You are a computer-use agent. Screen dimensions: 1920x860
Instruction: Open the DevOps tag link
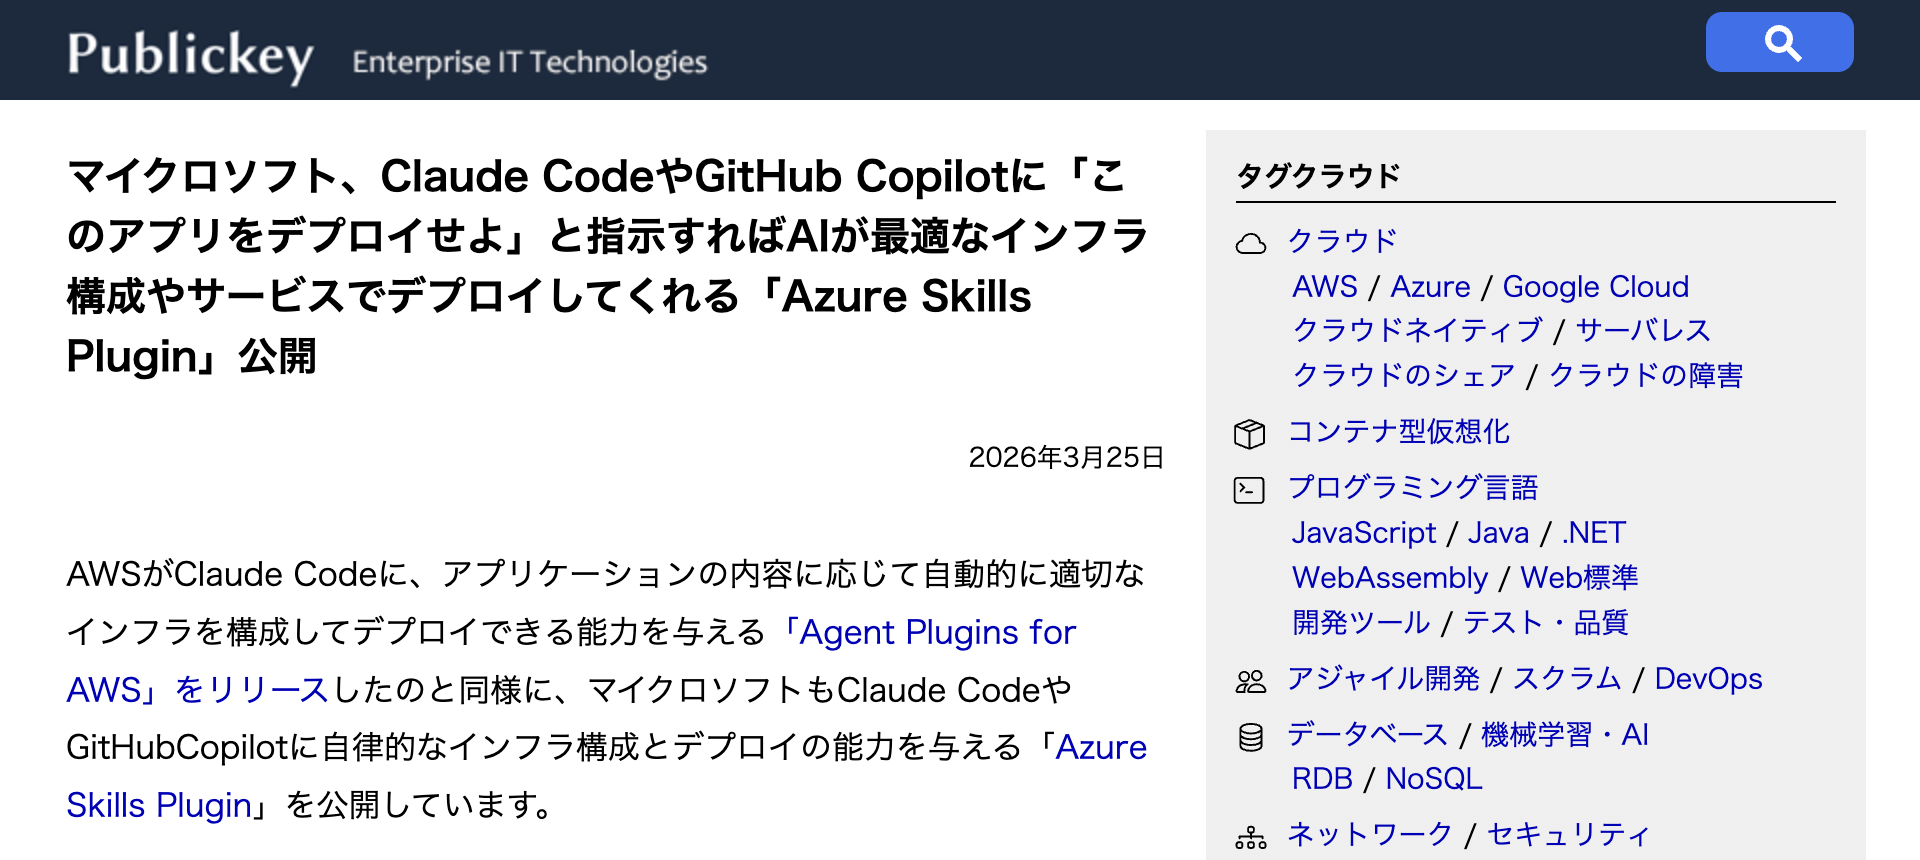(1708, 679)
